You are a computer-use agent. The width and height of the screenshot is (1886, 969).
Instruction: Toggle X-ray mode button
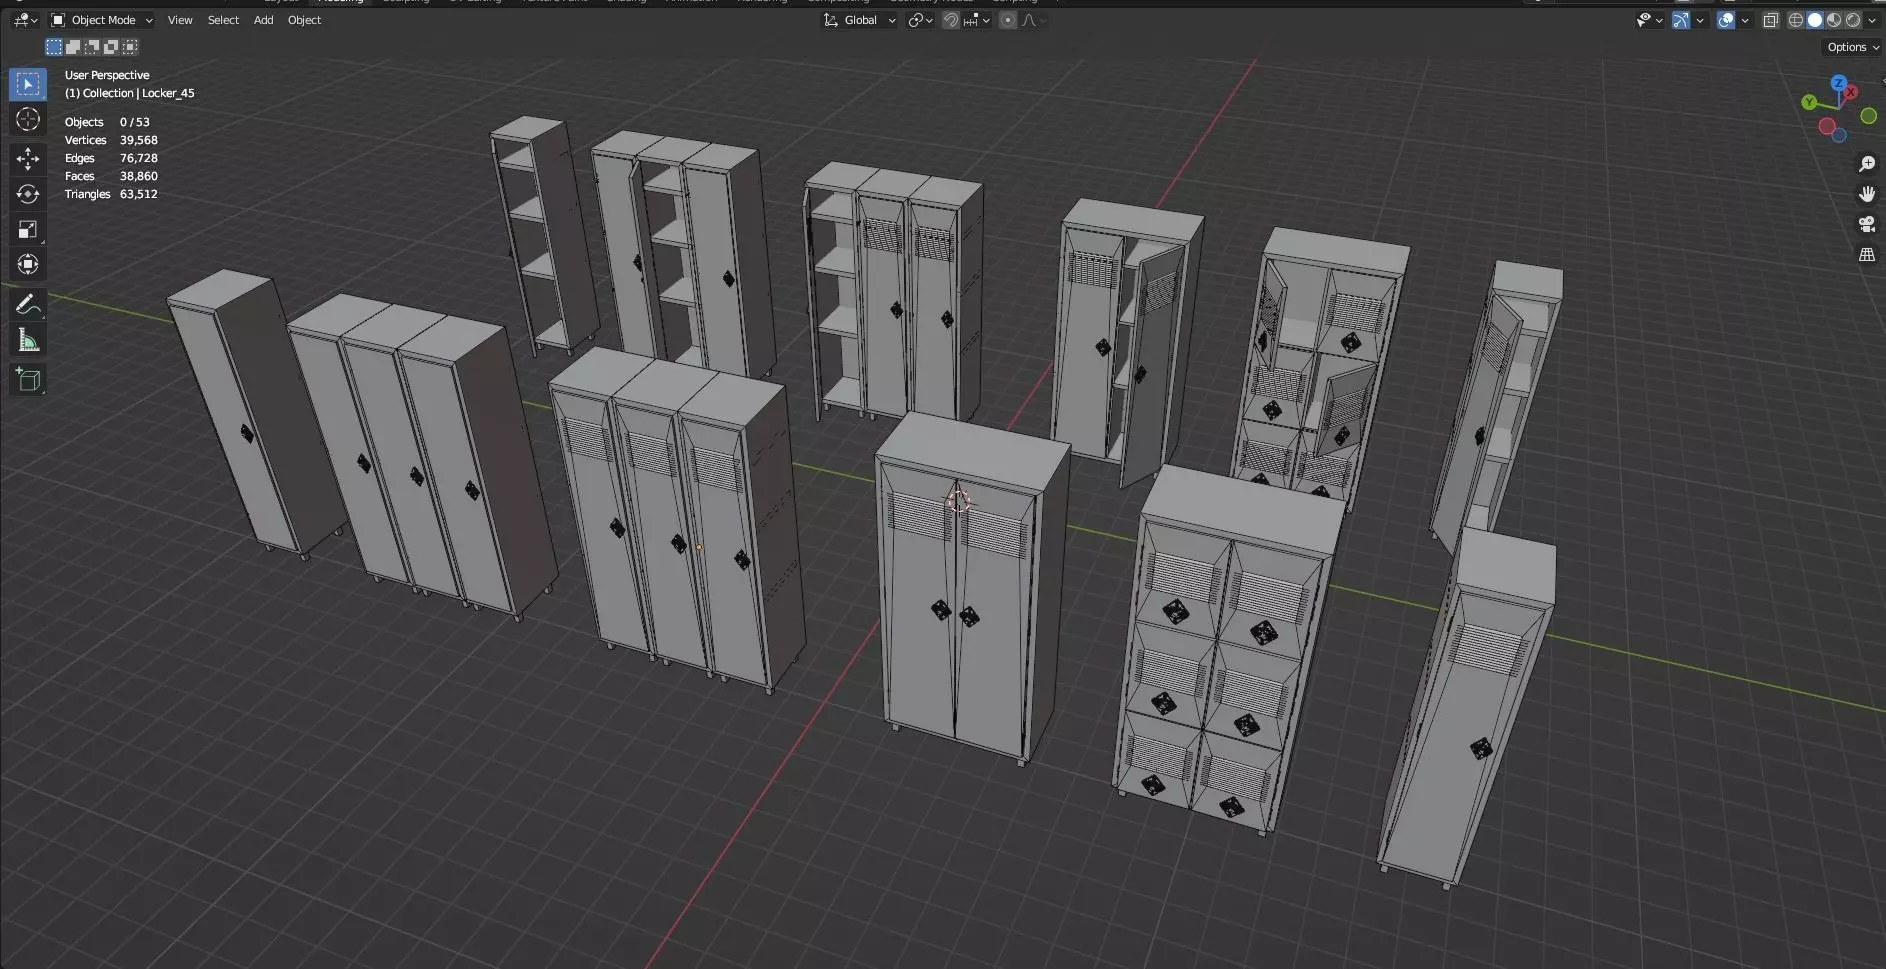tap(1770, 20)
